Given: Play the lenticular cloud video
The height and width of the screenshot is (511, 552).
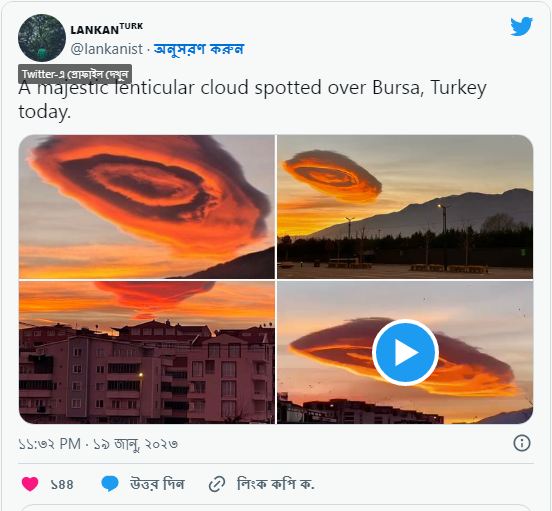Looking at the screenshot, I should tap(405, 352).
